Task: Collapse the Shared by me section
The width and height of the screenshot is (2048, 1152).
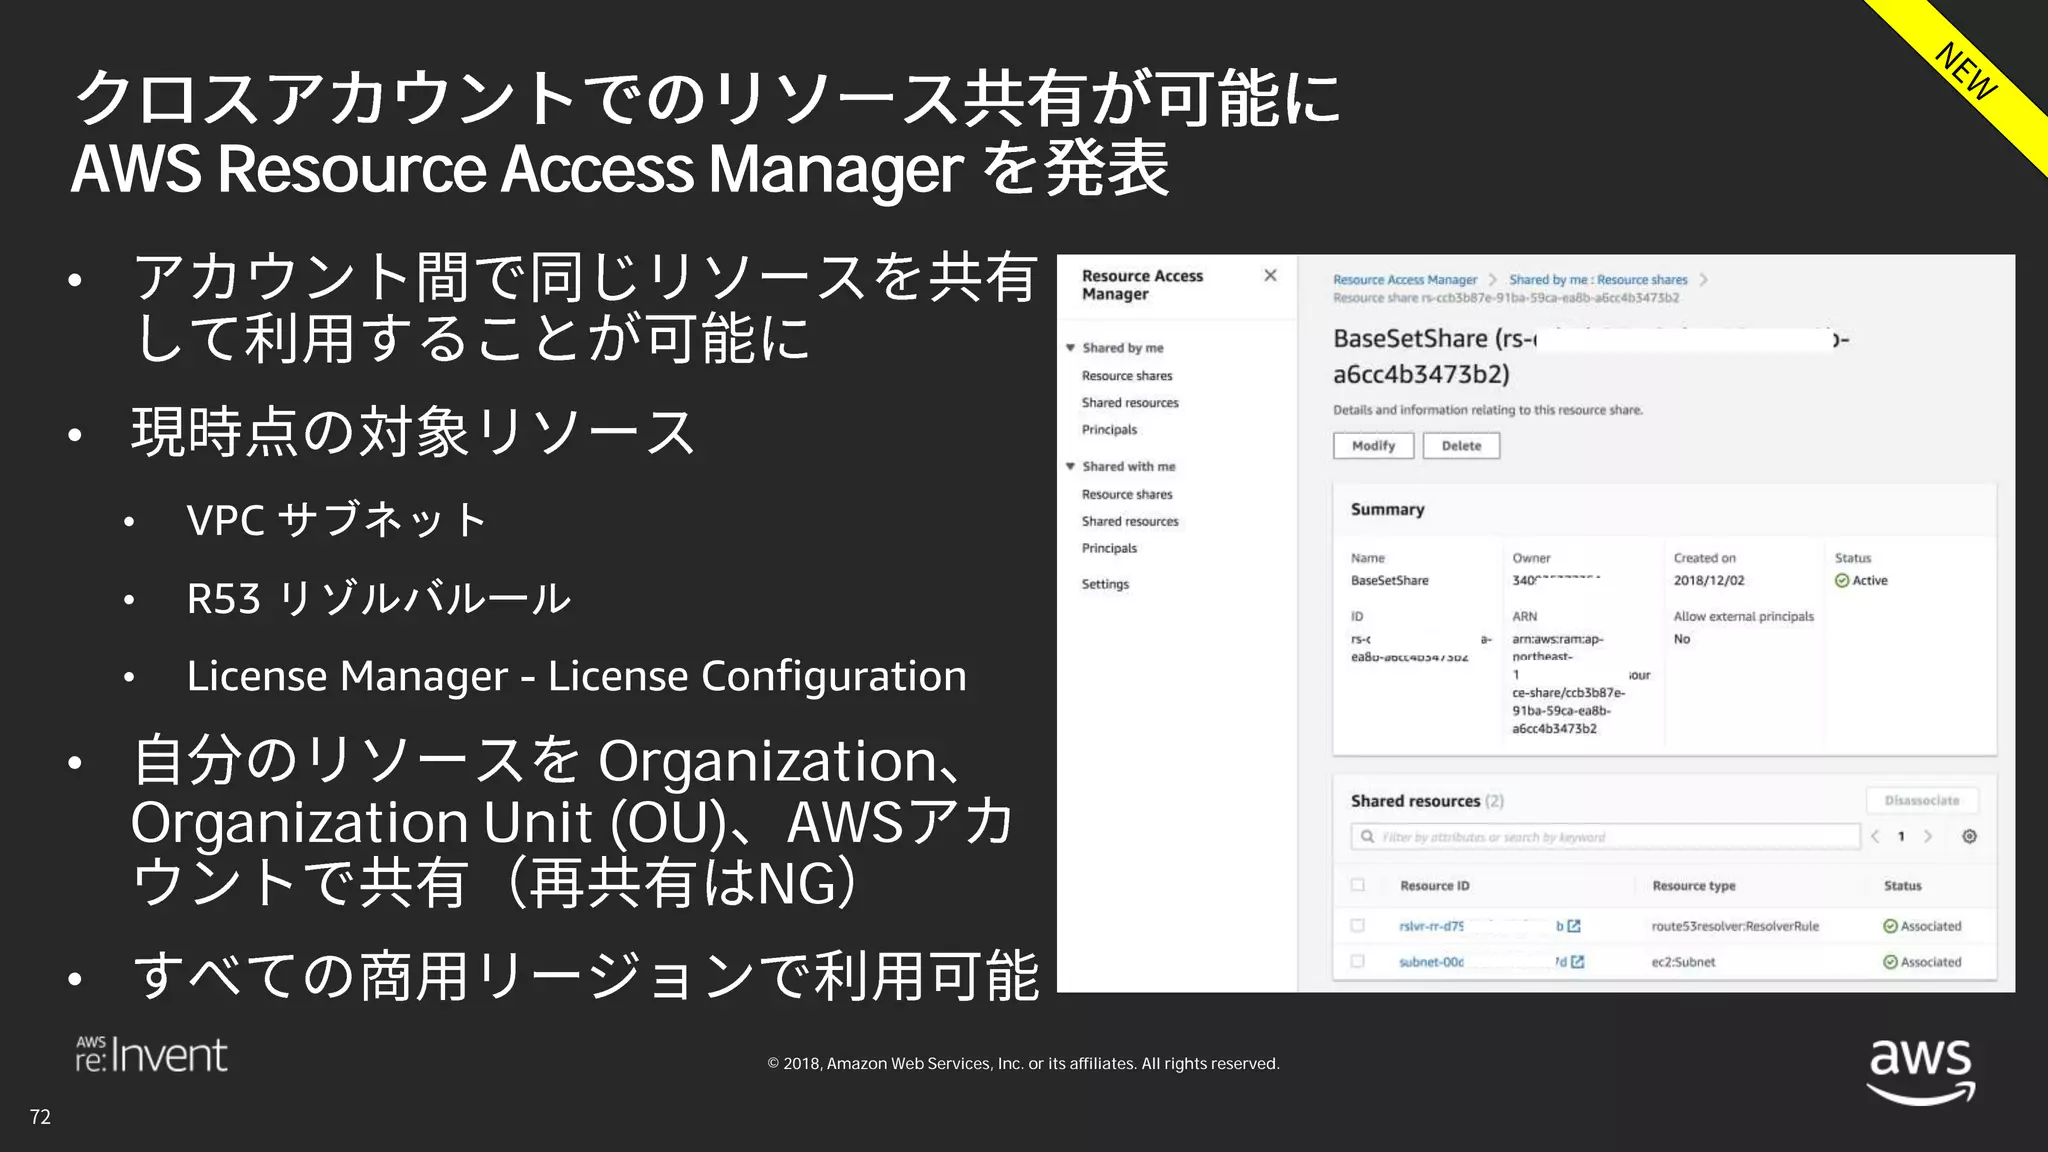Action: 1070,348
